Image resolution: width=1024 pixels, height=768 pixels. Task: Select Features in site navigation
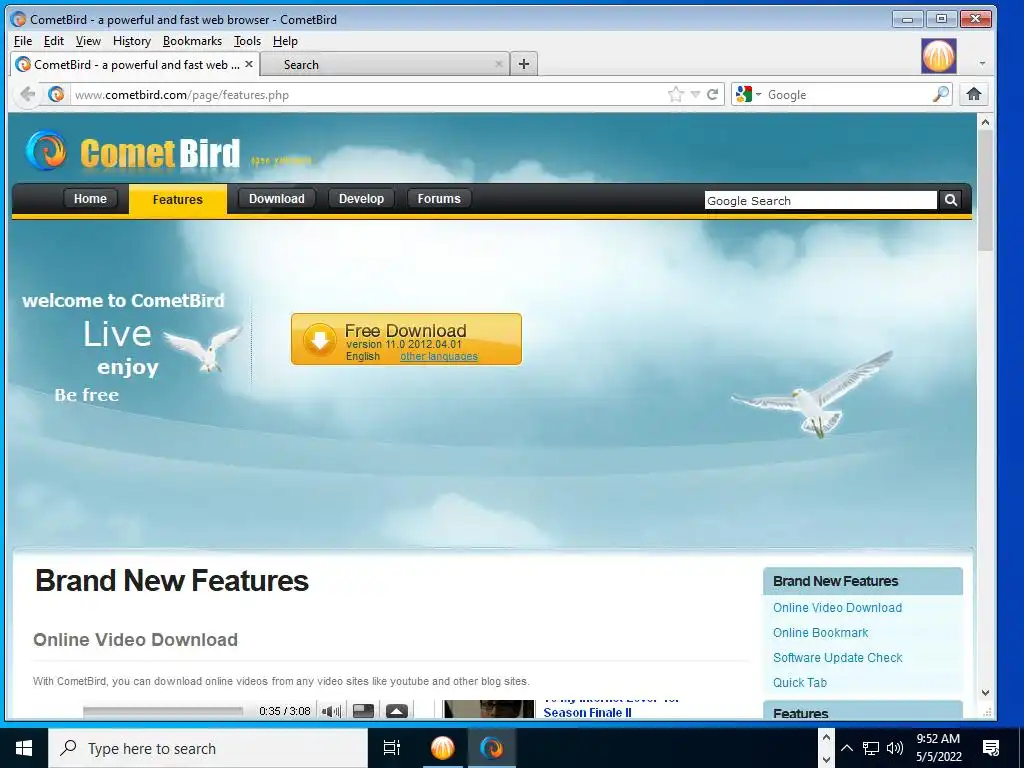click(x=178, y=199)
